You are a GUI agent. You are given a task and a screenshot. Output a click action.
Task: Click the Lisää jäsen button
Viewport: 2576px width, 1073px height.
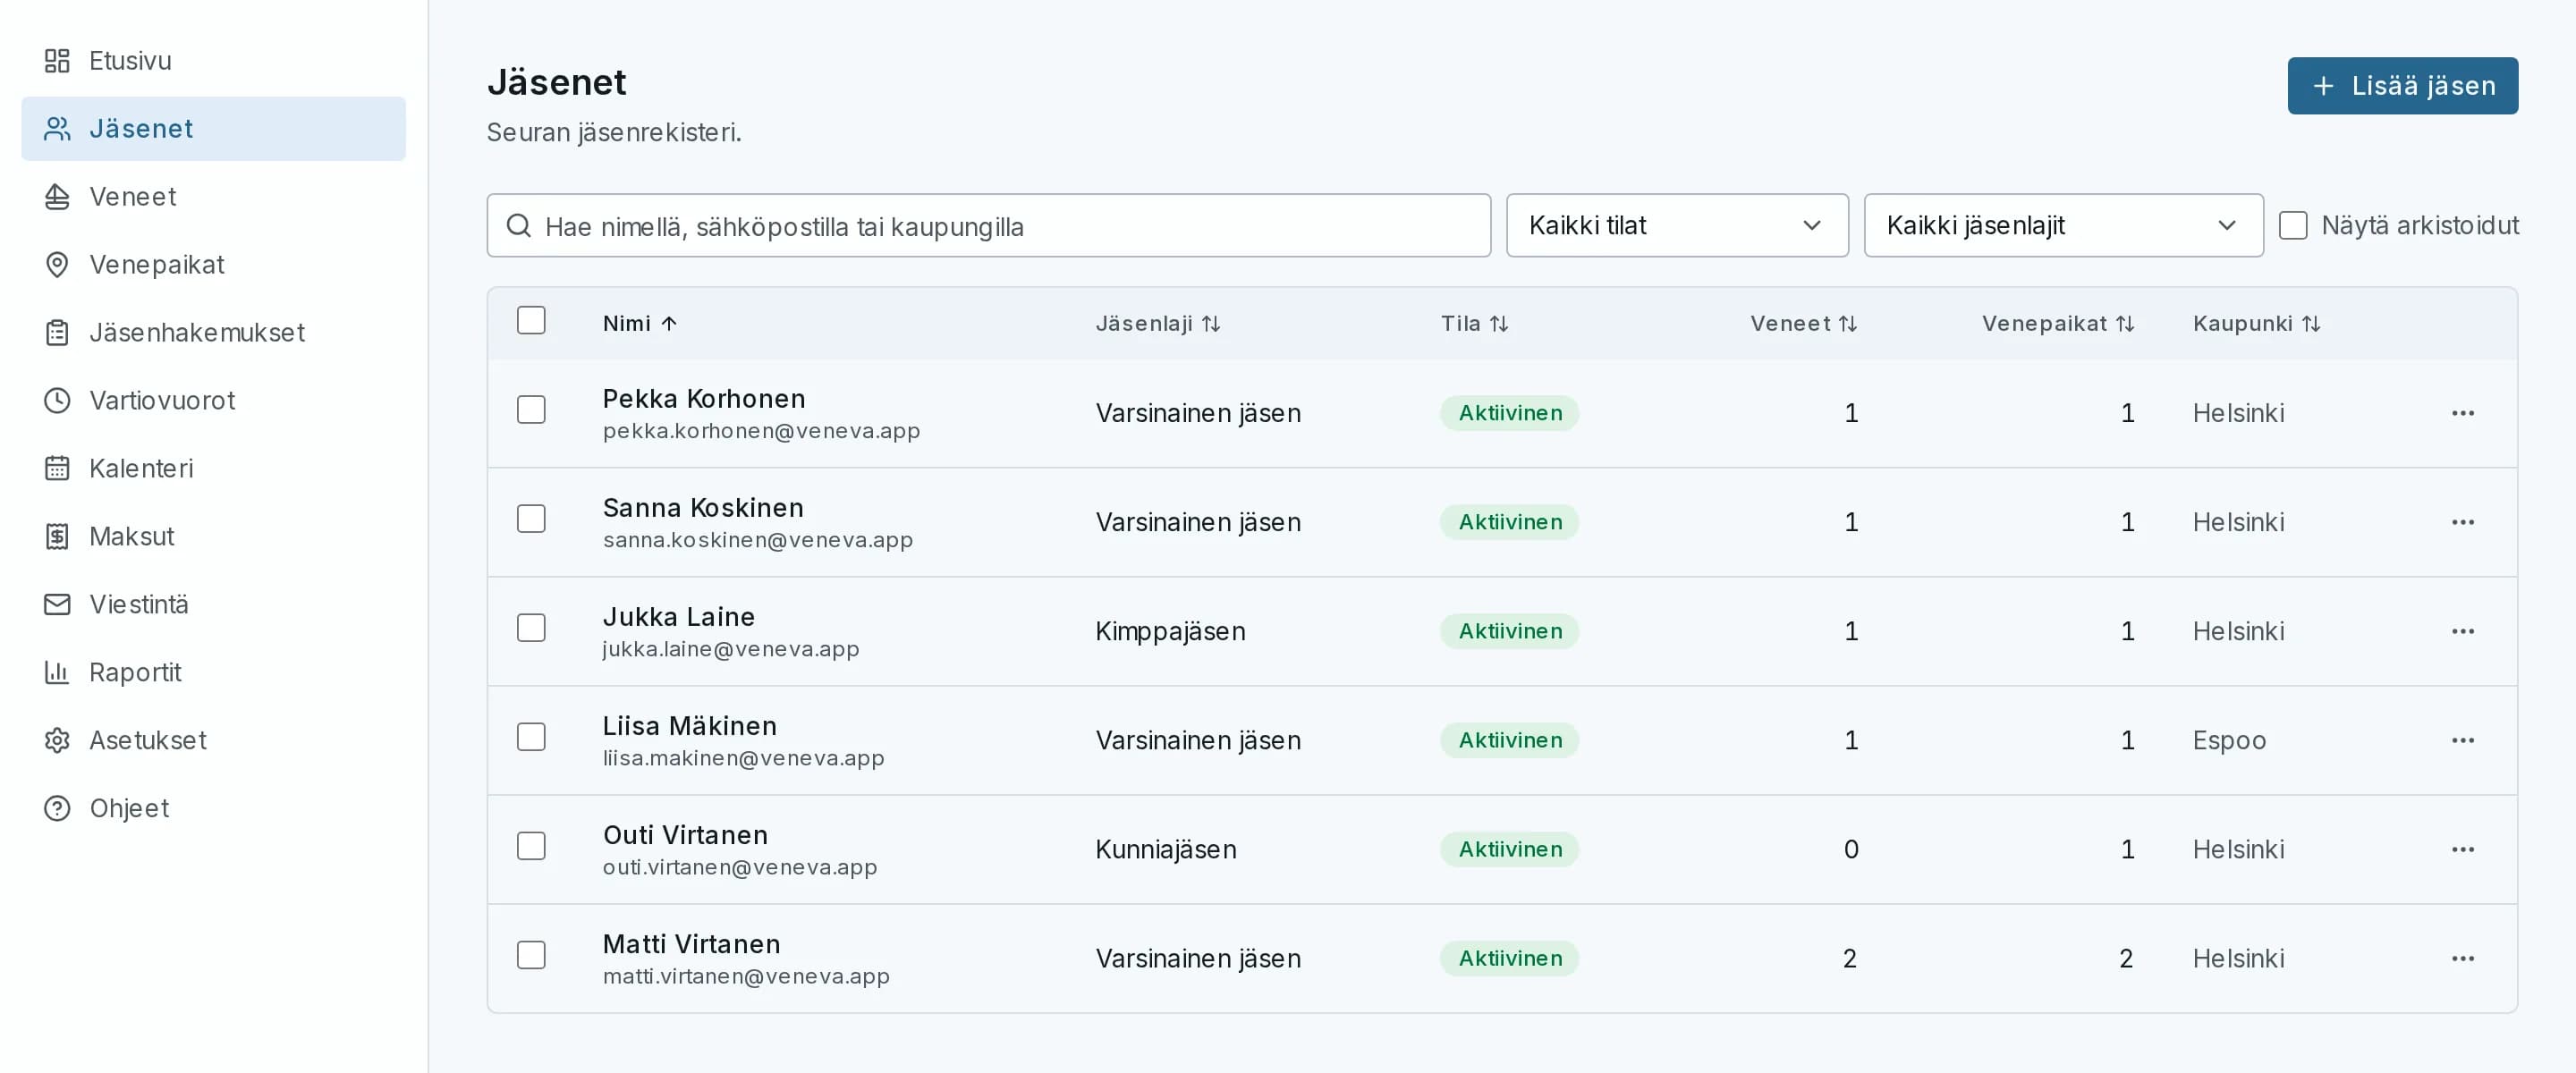pos(2402,86)
